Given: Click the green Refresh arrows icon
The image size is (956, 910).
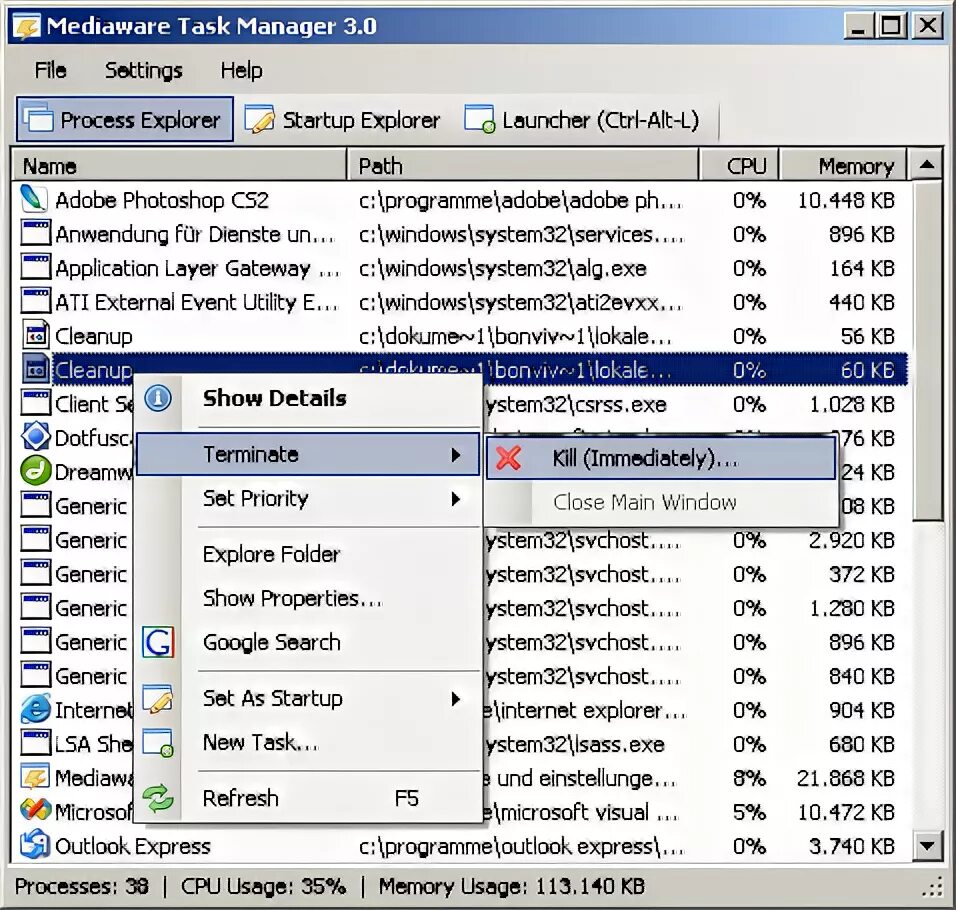Looking at the screenshot, I should (x=158, y=798).
